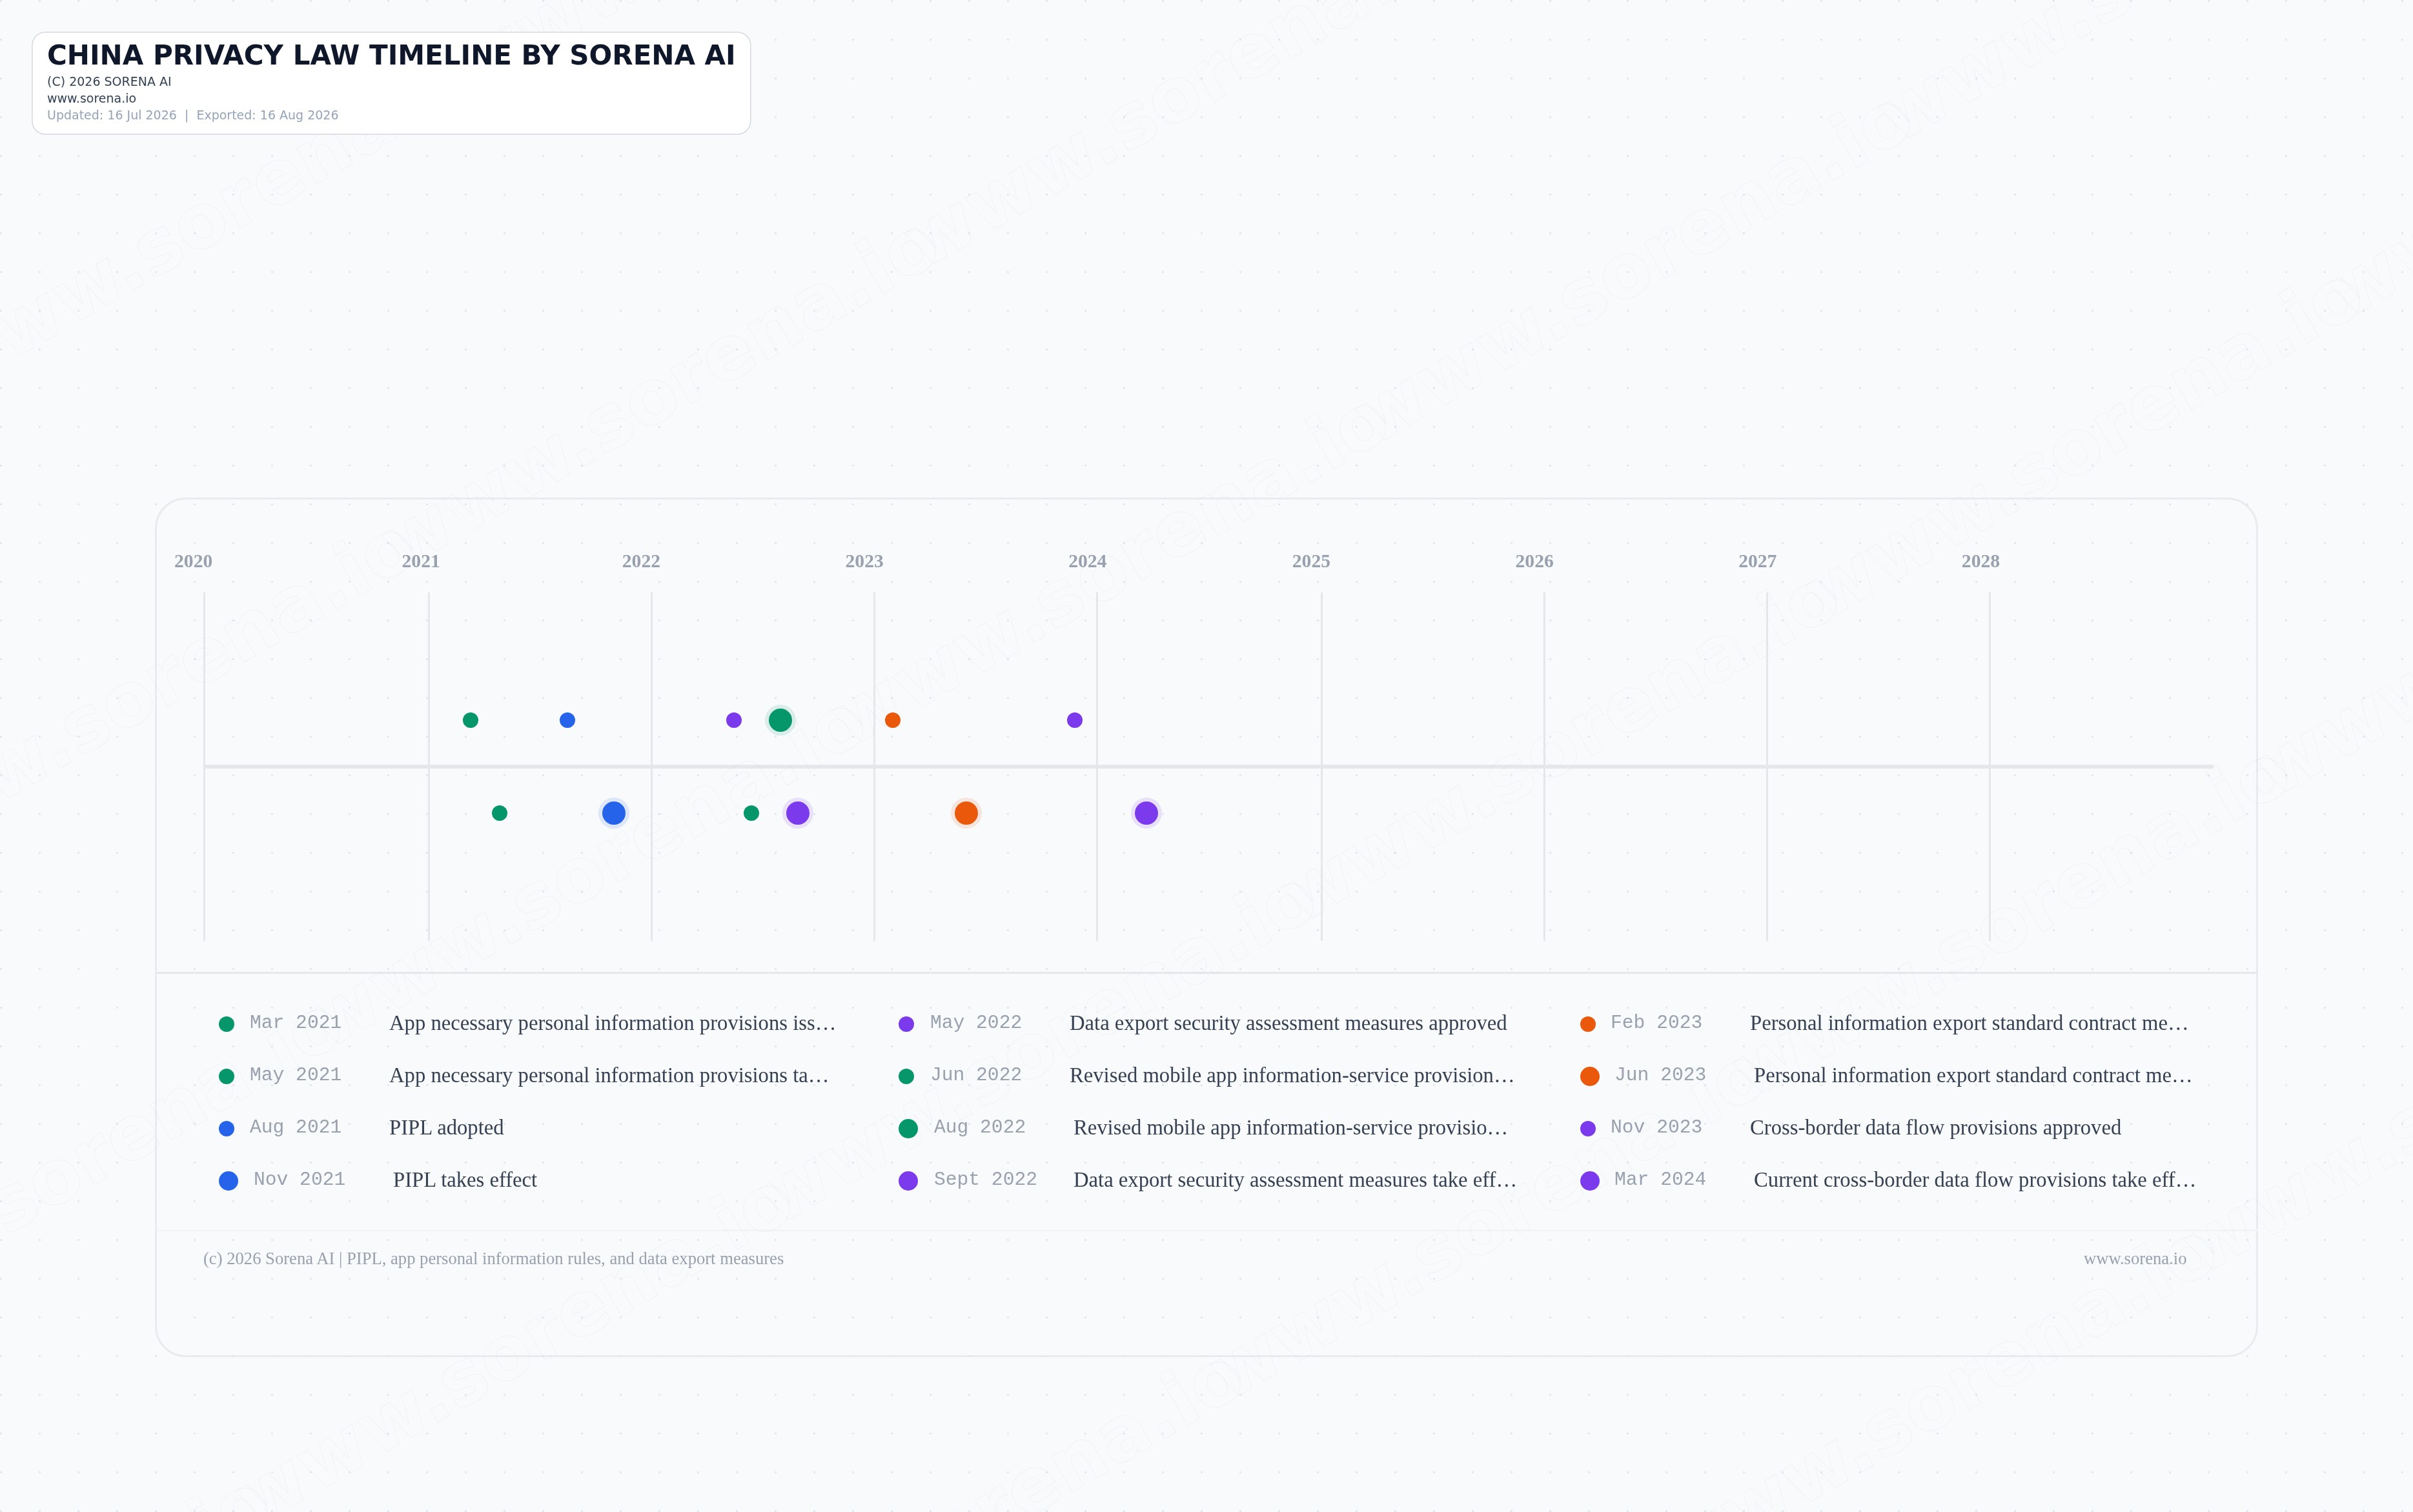
Task: Select the 'PIPL adopted' entry
Action: (x=446, y=1127)
